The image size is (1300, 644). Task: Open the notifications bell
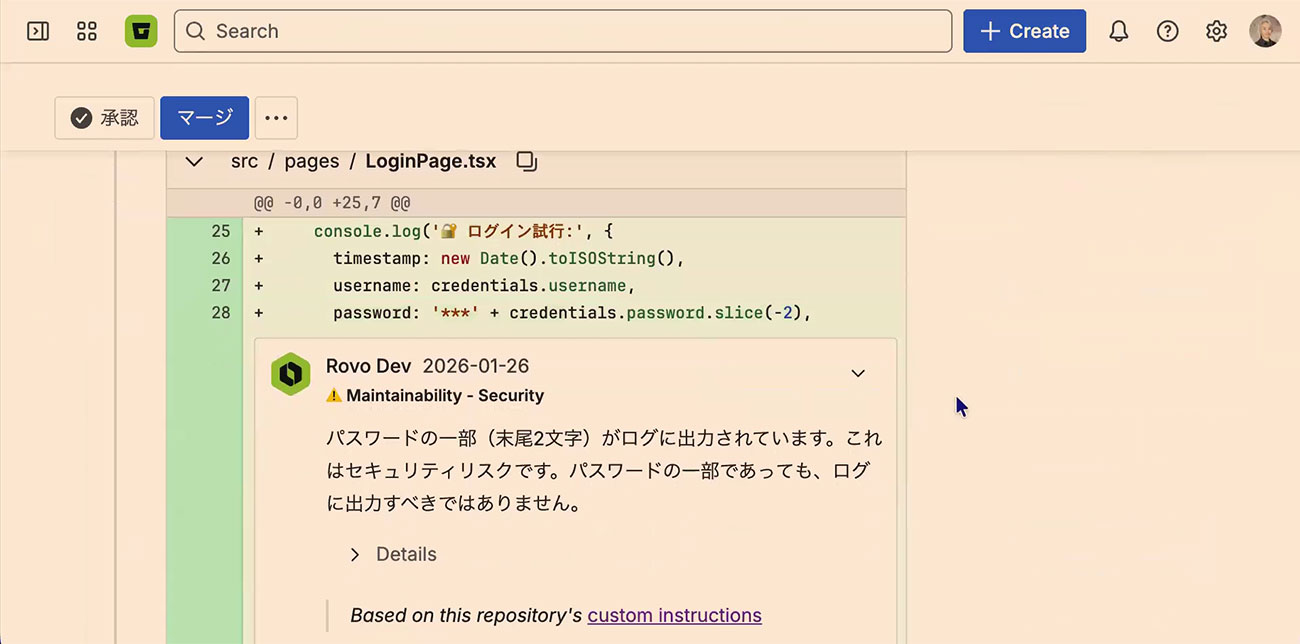point(1119,31)
